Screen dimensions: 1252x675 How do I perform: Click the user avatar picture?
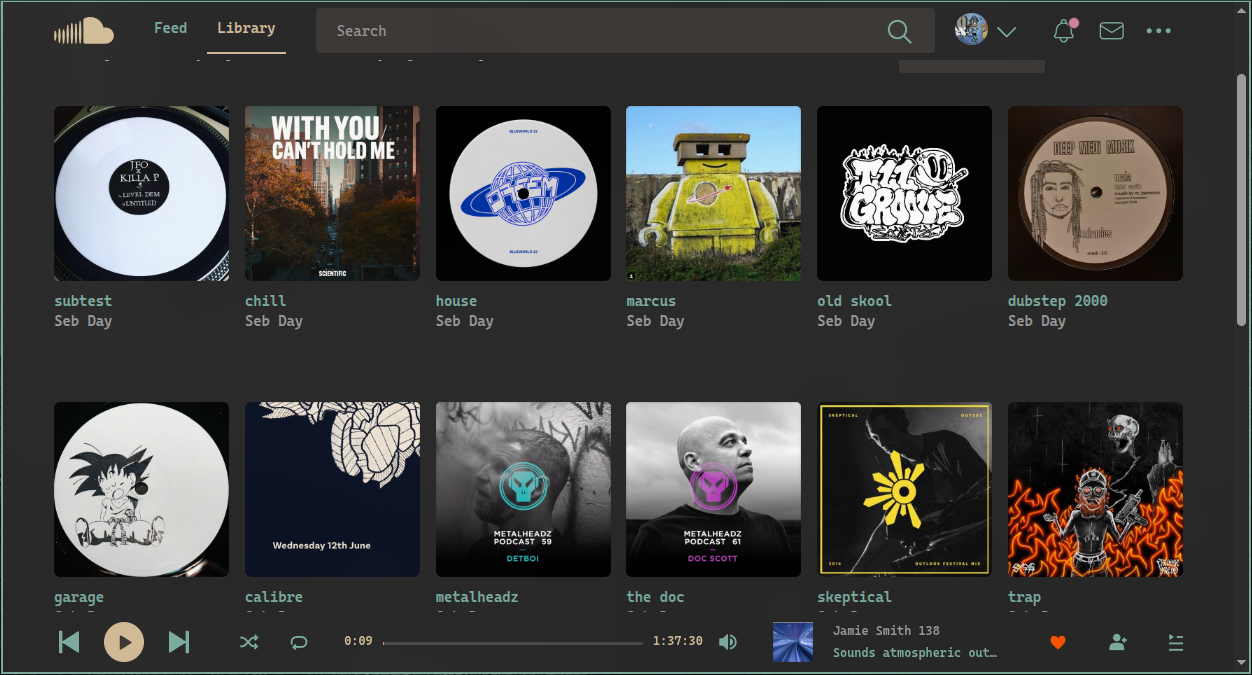[971, 30]
